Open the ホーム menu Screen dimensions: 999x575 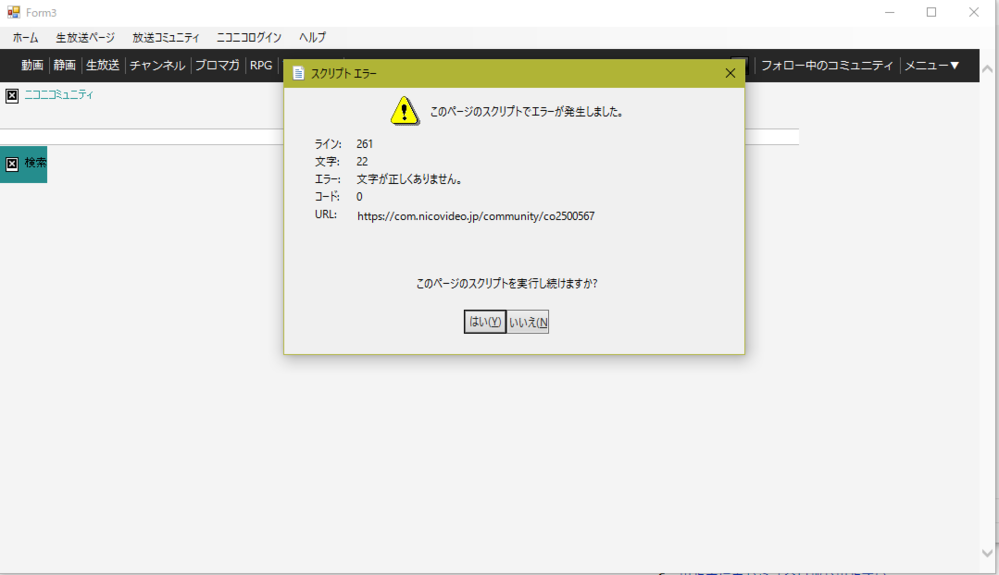pos(26,38)
